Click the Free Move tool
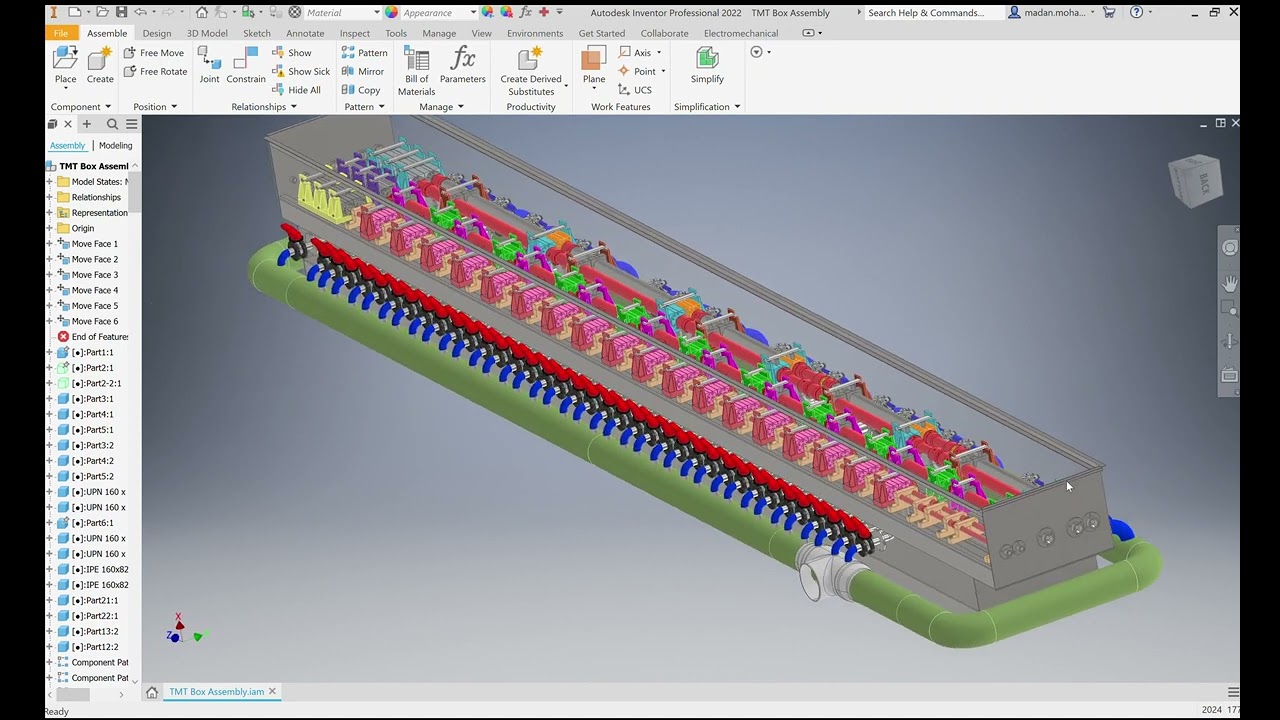Viewport: 1280px width, 720px height. [x=154, y=53]
